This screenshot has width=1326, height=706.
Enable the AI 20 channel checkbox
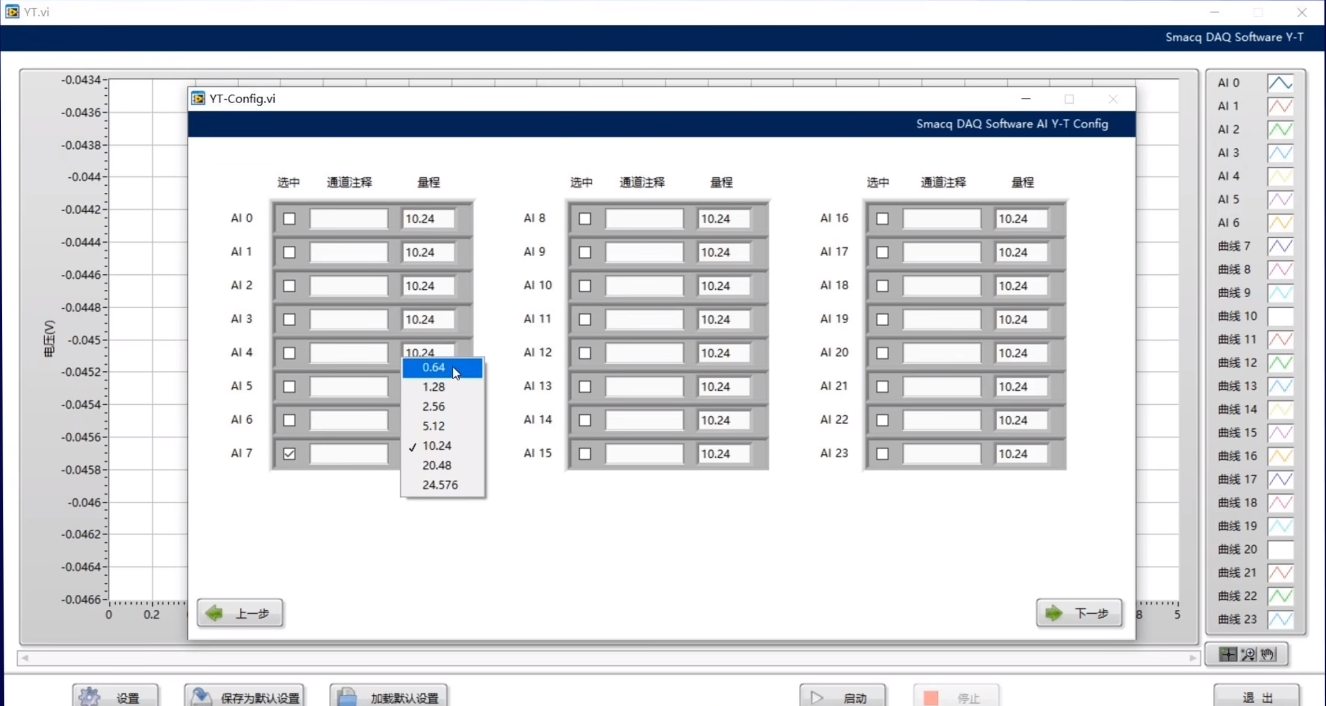coord(882,353)
